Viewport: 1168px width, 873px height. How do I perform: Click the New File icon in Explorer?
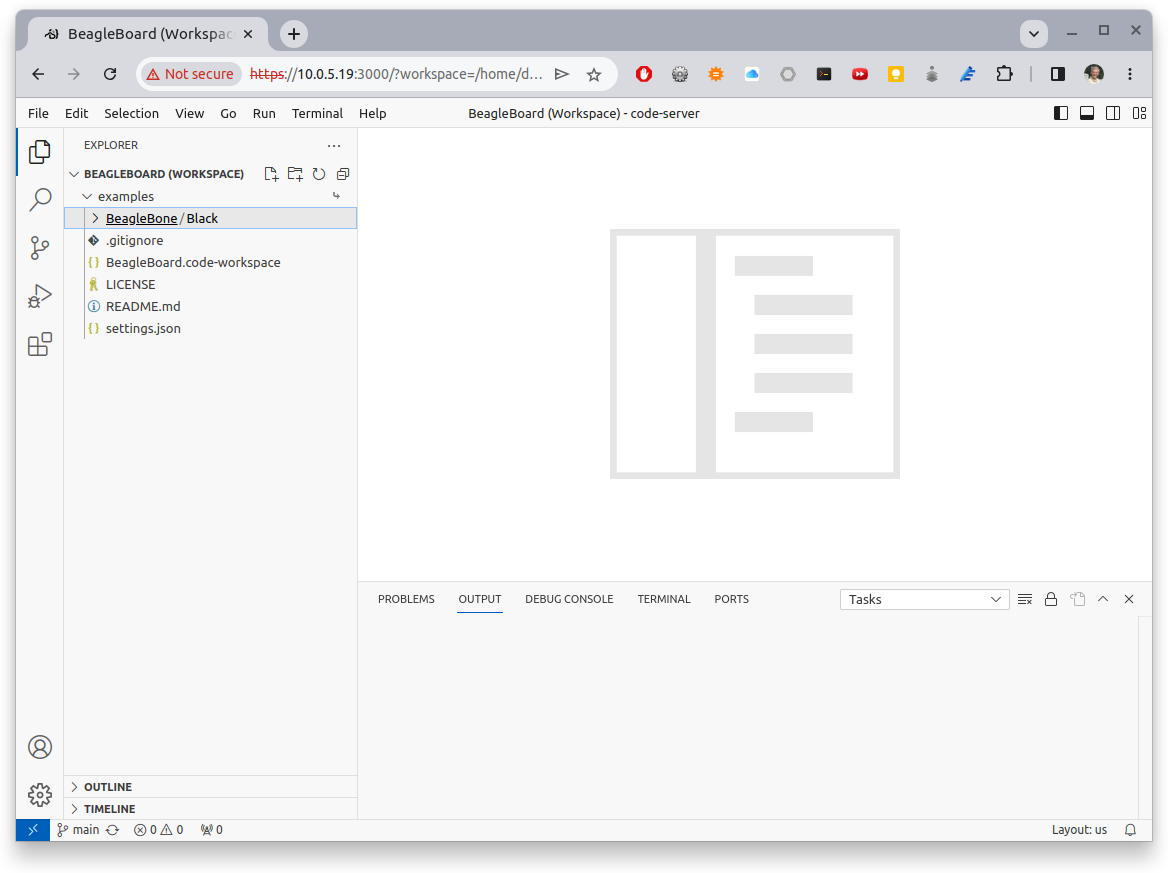pyautogui.click(x=271, y=174)
